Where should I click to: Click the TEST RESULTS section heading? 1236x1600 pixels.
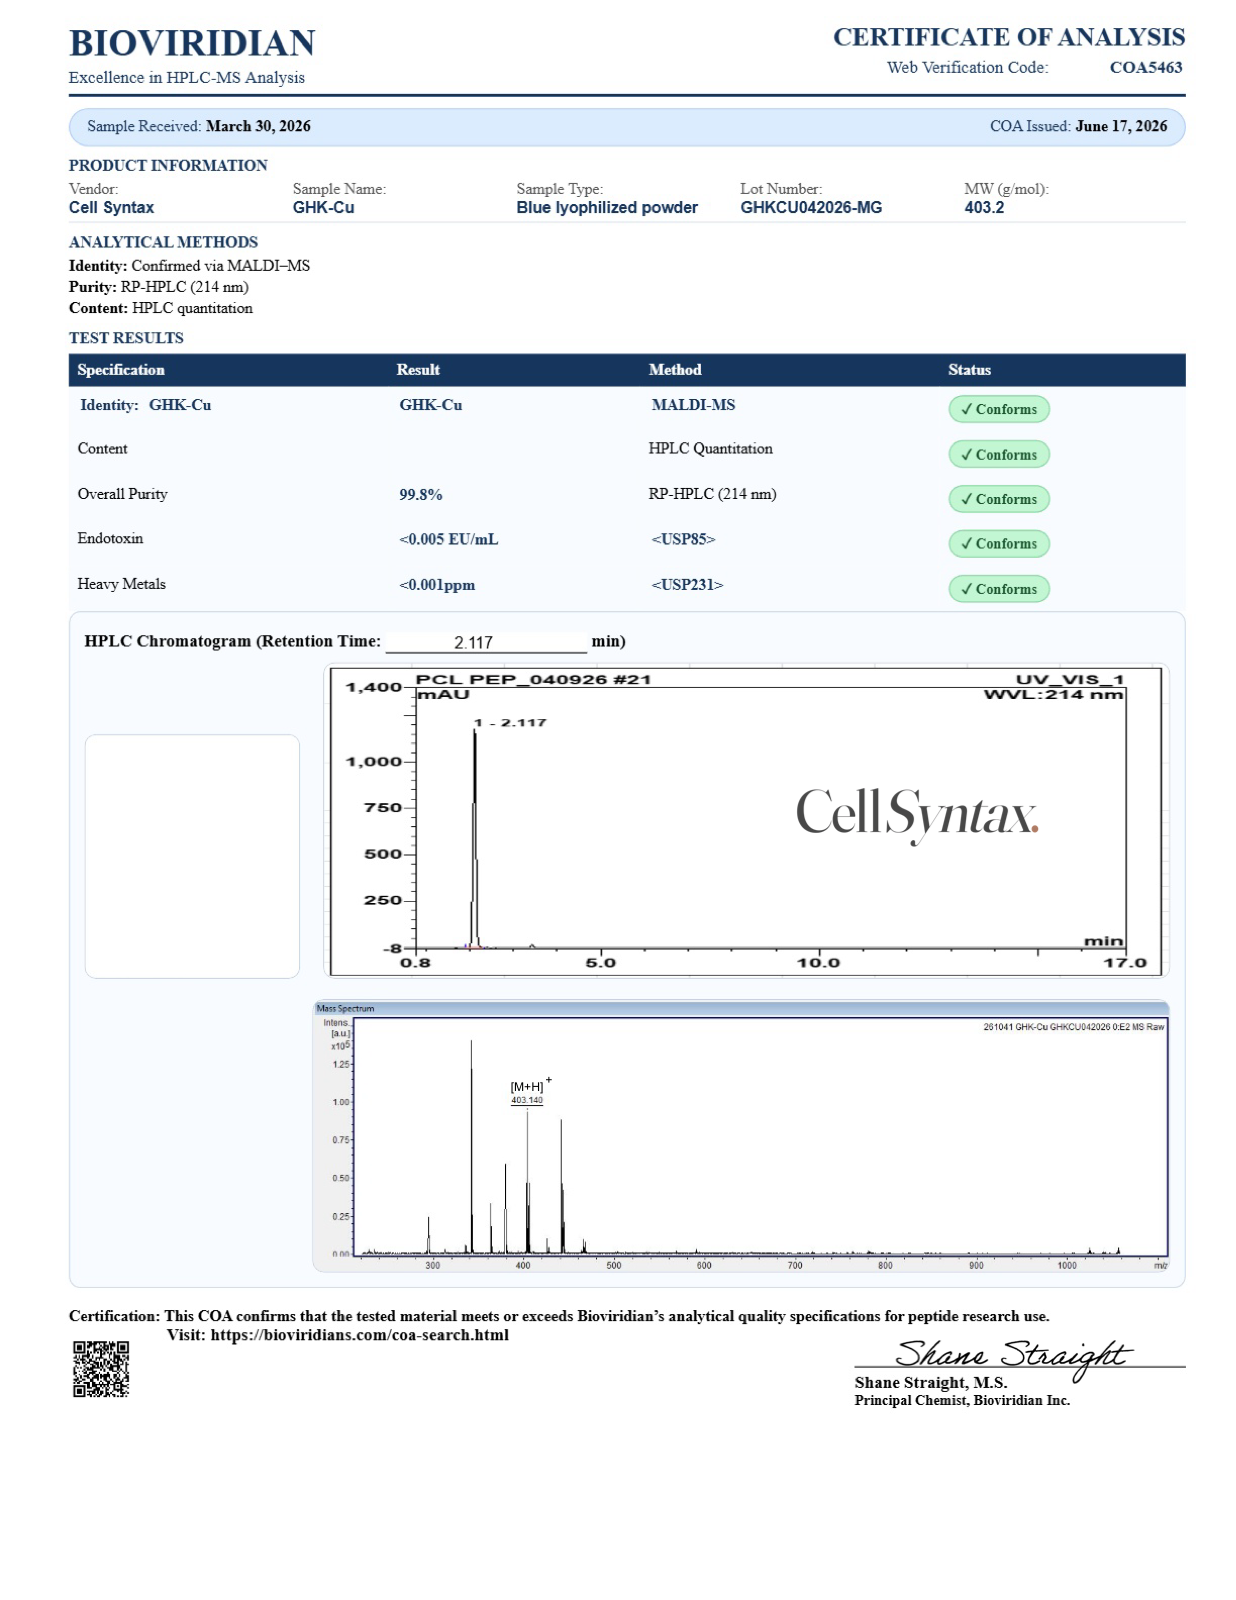(126, 338)
